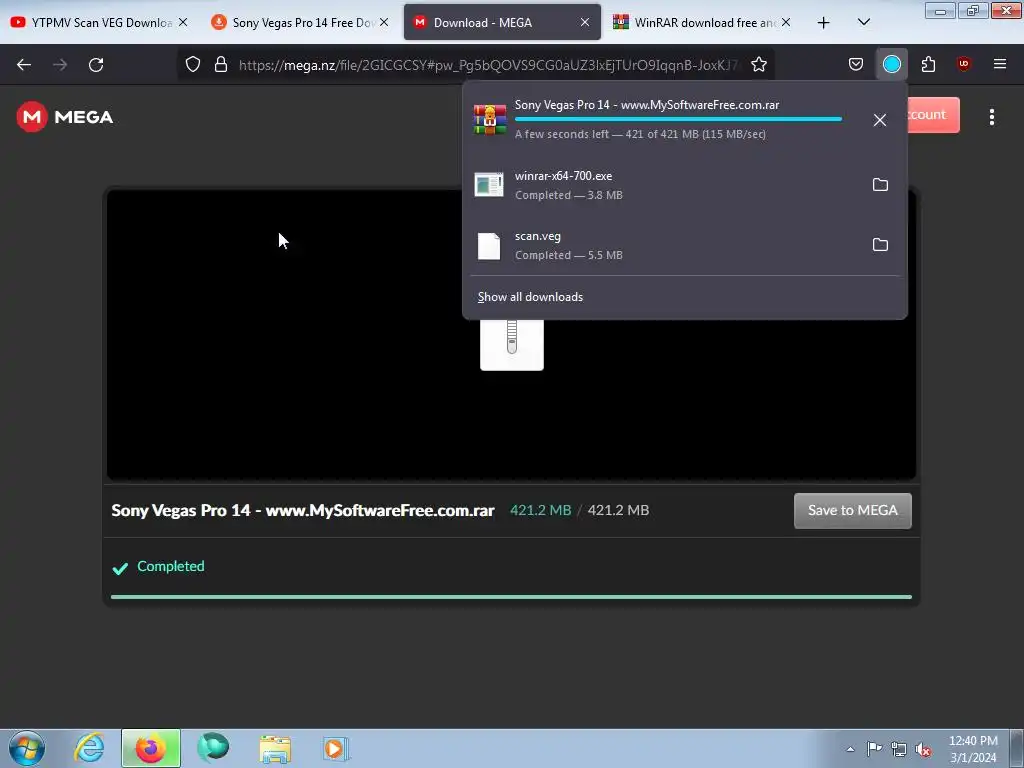Toggle the Firefox downloads panel button
Image resolution: width=1024 pixels, height=768 pixels.
[891, 64]
